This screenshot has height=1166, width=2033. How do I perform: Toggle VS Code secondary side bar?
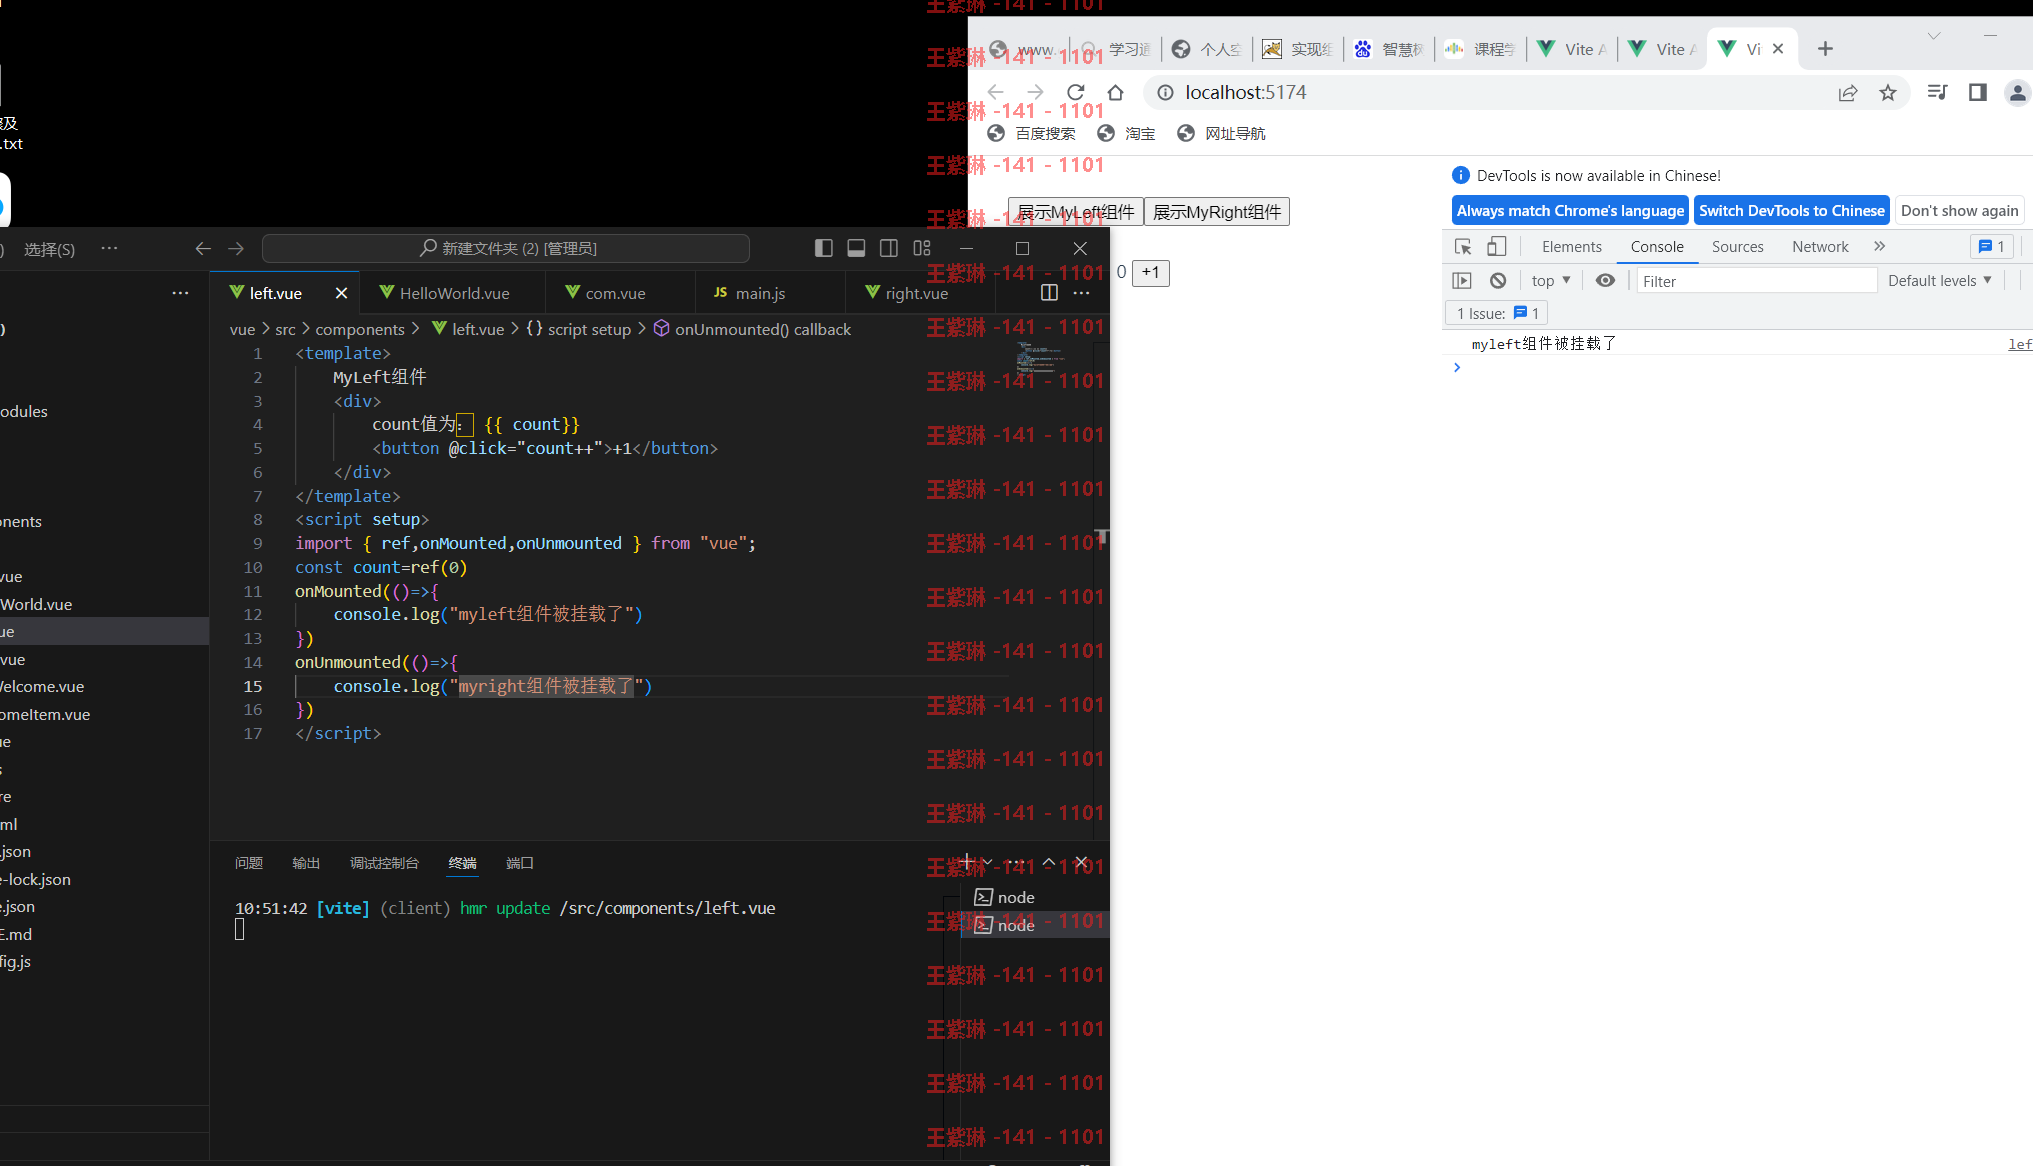tap(889, 248)
